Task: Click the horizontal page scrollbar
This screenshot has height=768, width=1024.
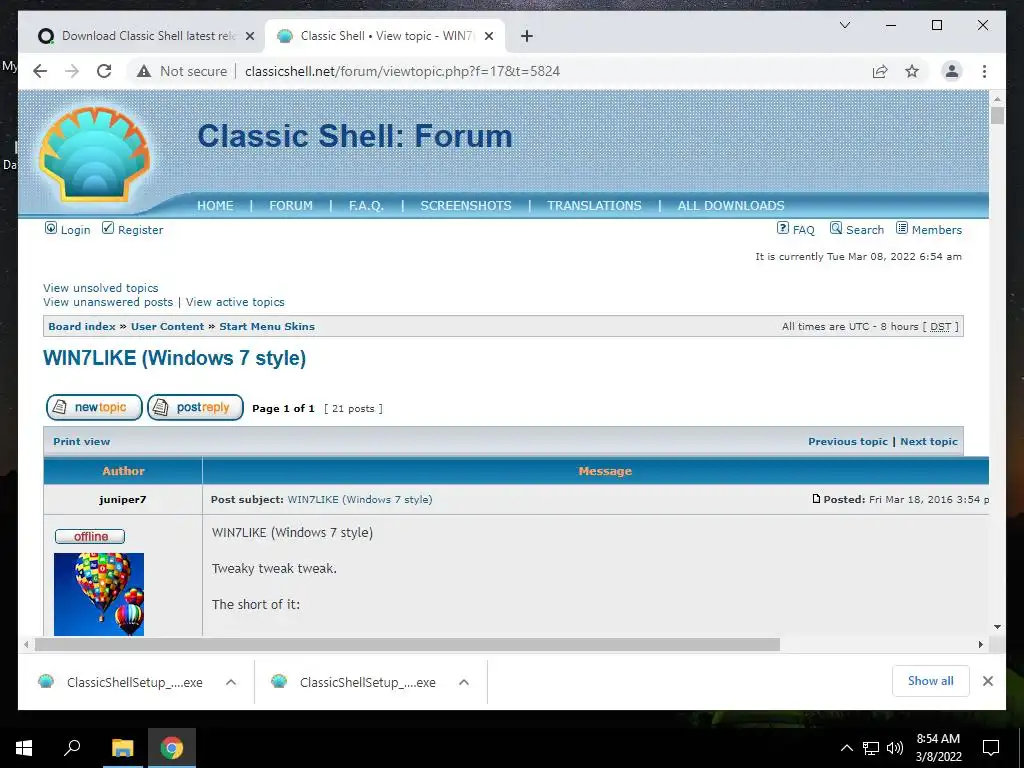Action: (x=408, y=645)
